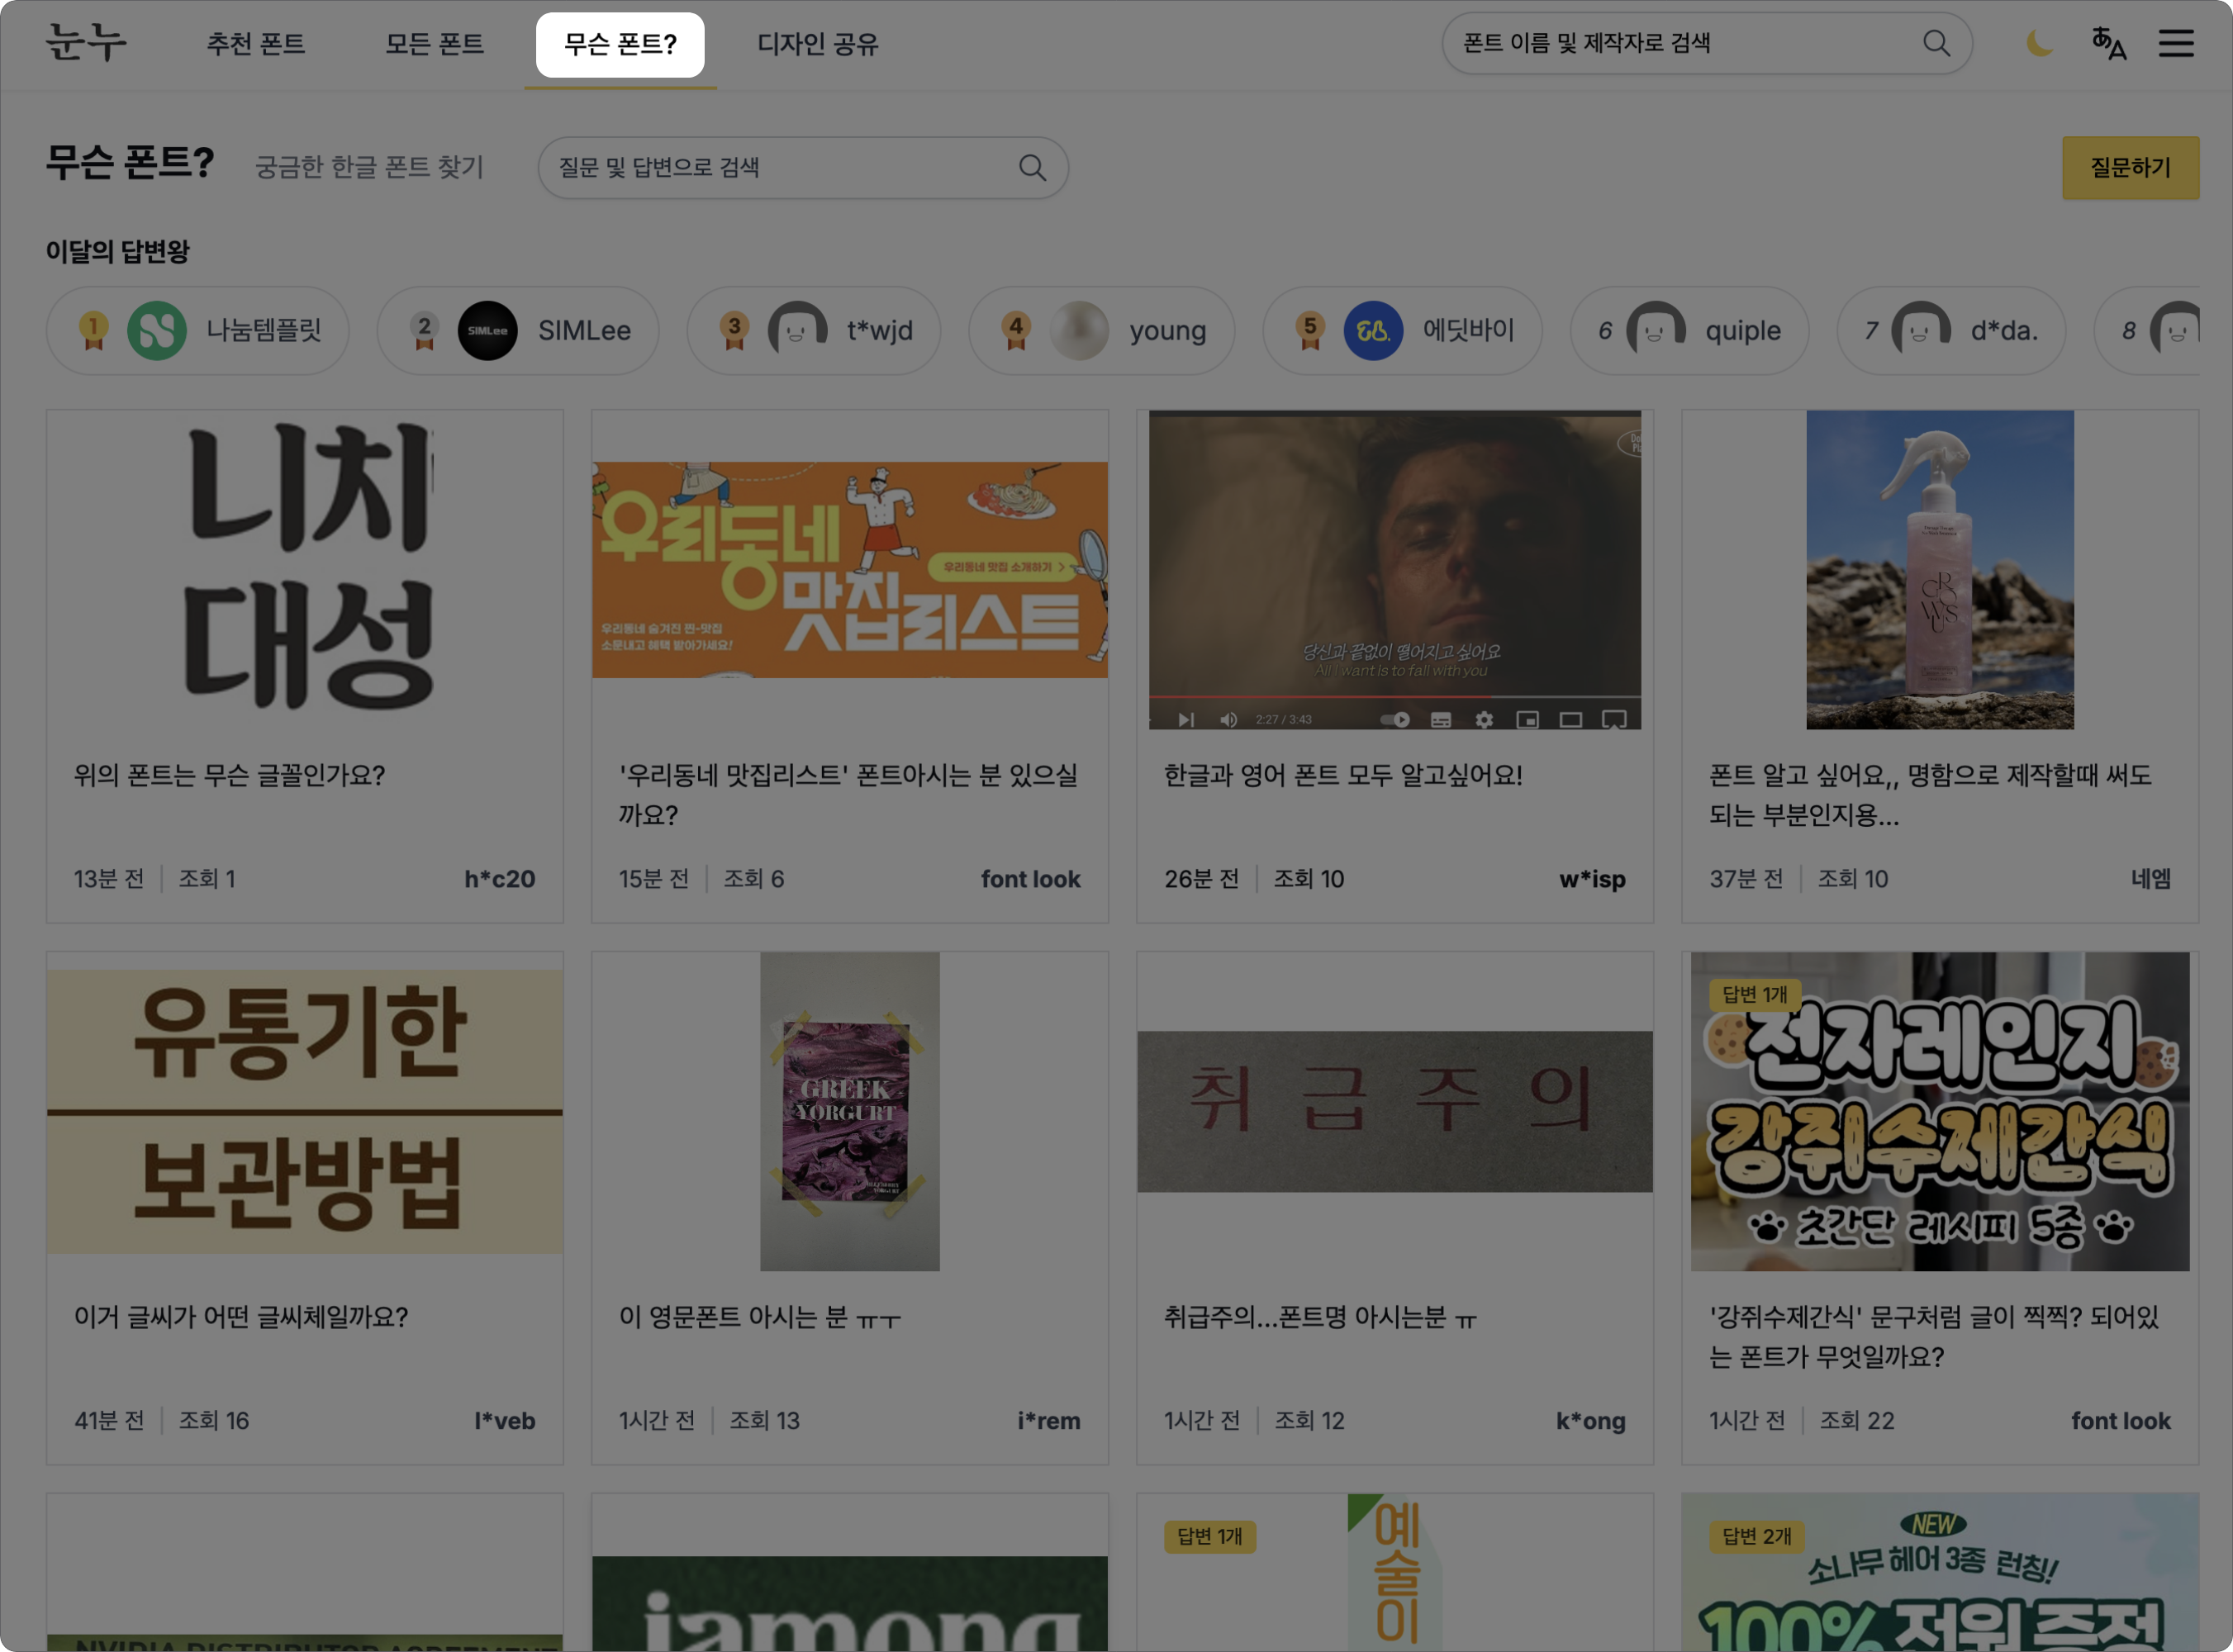Select the 무슨 폰트? tab
This screenshot has width=2233, height=1652.
[x=620, y=44]
